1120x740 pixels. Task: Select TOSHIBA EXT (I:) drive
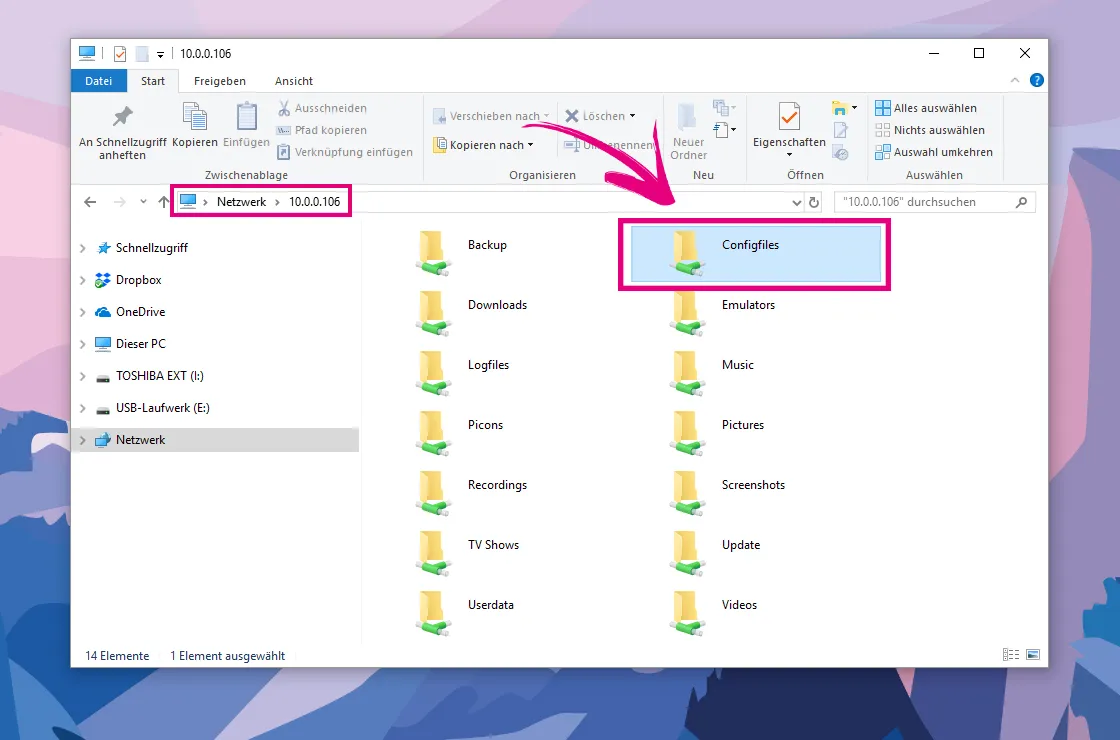coord(159,376)
